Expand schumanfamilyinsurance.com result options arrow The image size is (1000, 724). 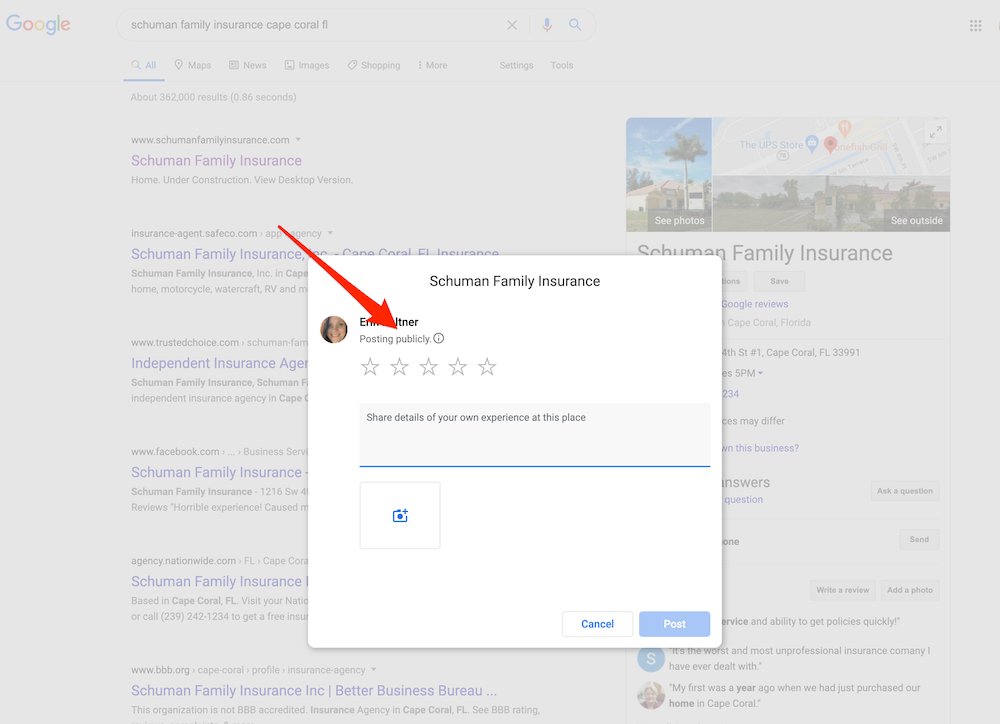pos(298,139)
